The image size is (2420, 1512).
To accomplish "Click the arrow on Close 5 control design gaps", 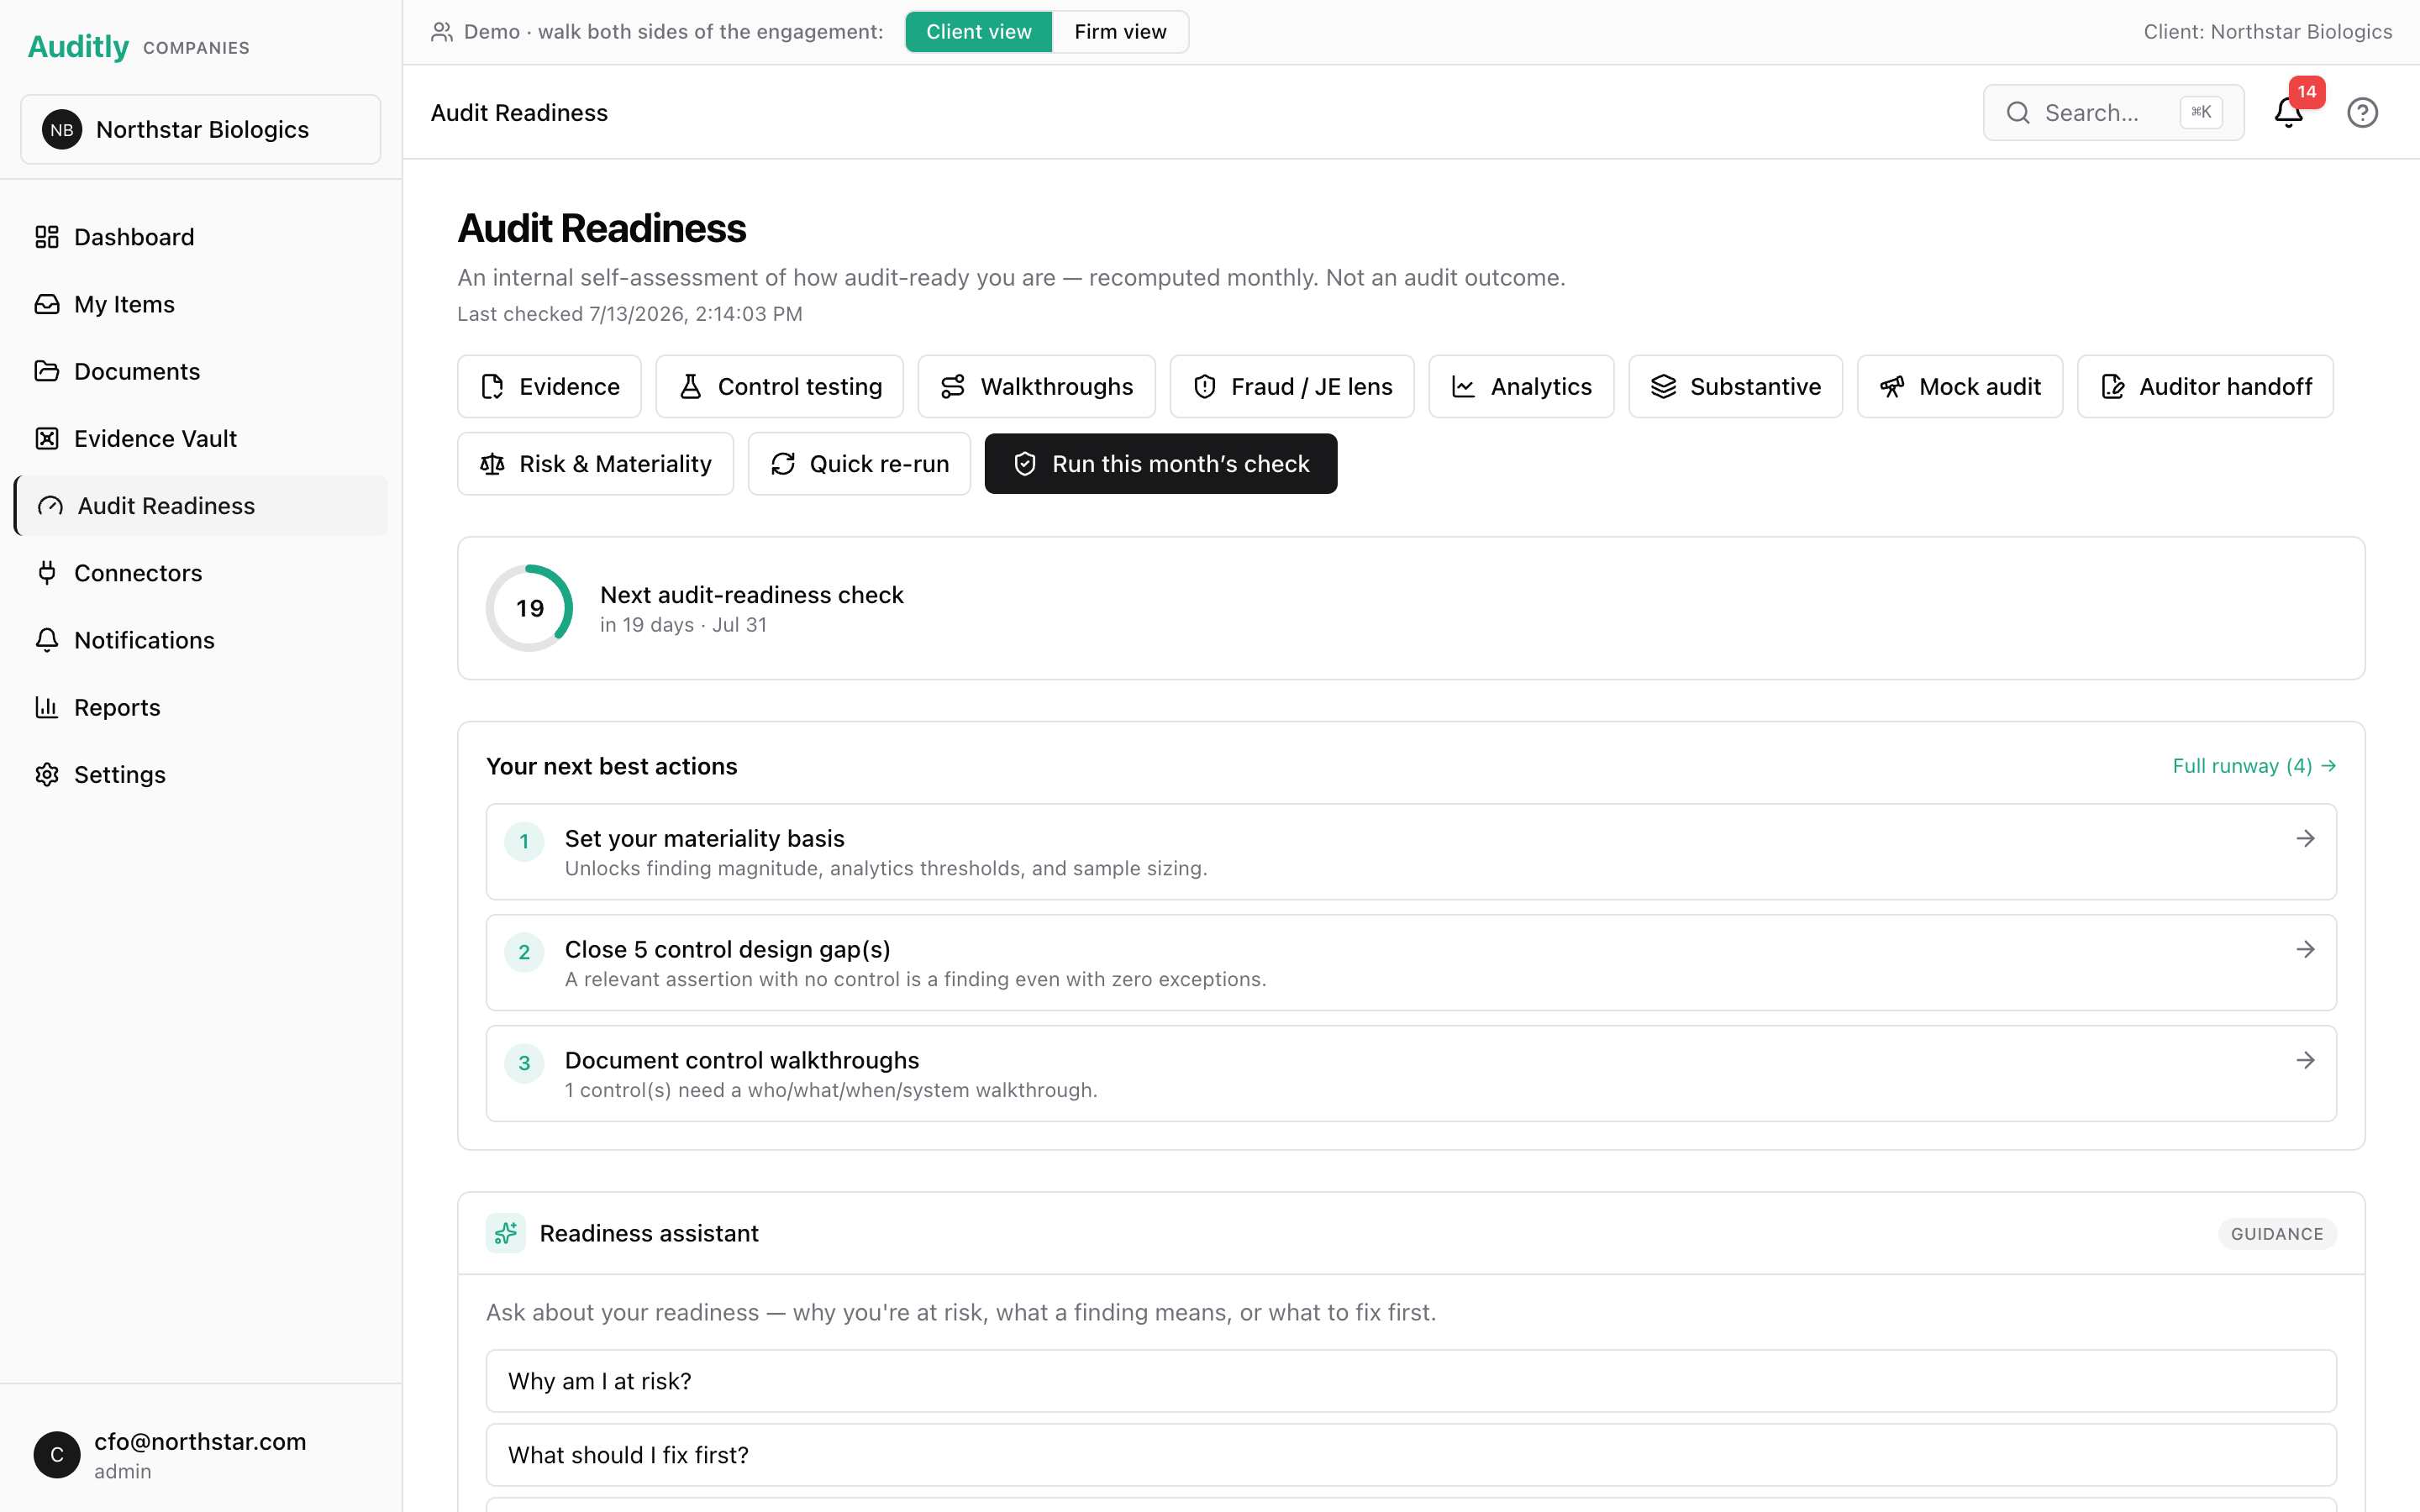I will [2305, 949].
